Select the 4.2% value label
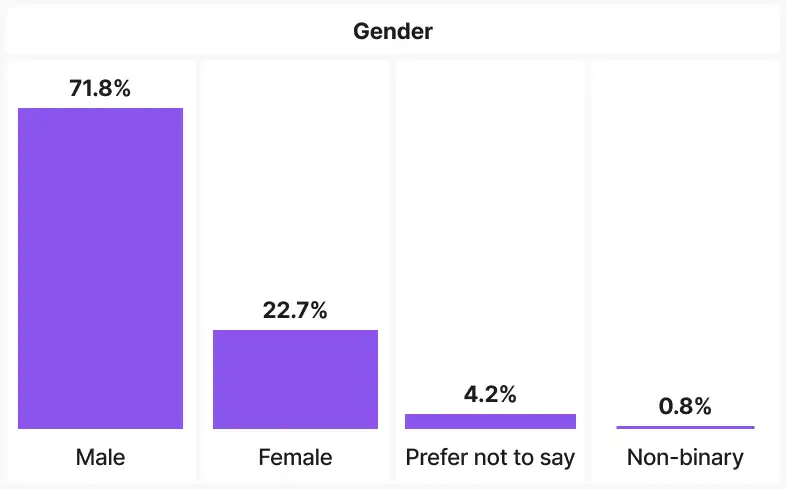Image resolution: width=786 pixels, height=489 pixels. tap(490, 394)
